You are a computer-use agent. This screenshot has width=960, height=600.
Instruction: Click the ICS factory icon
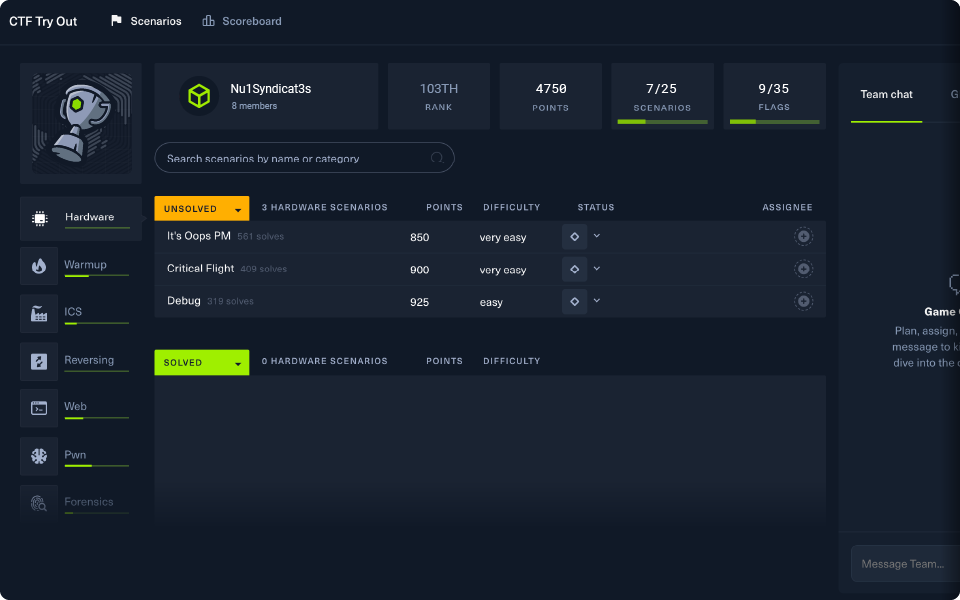pyautogui.click(x=39, y=313)
